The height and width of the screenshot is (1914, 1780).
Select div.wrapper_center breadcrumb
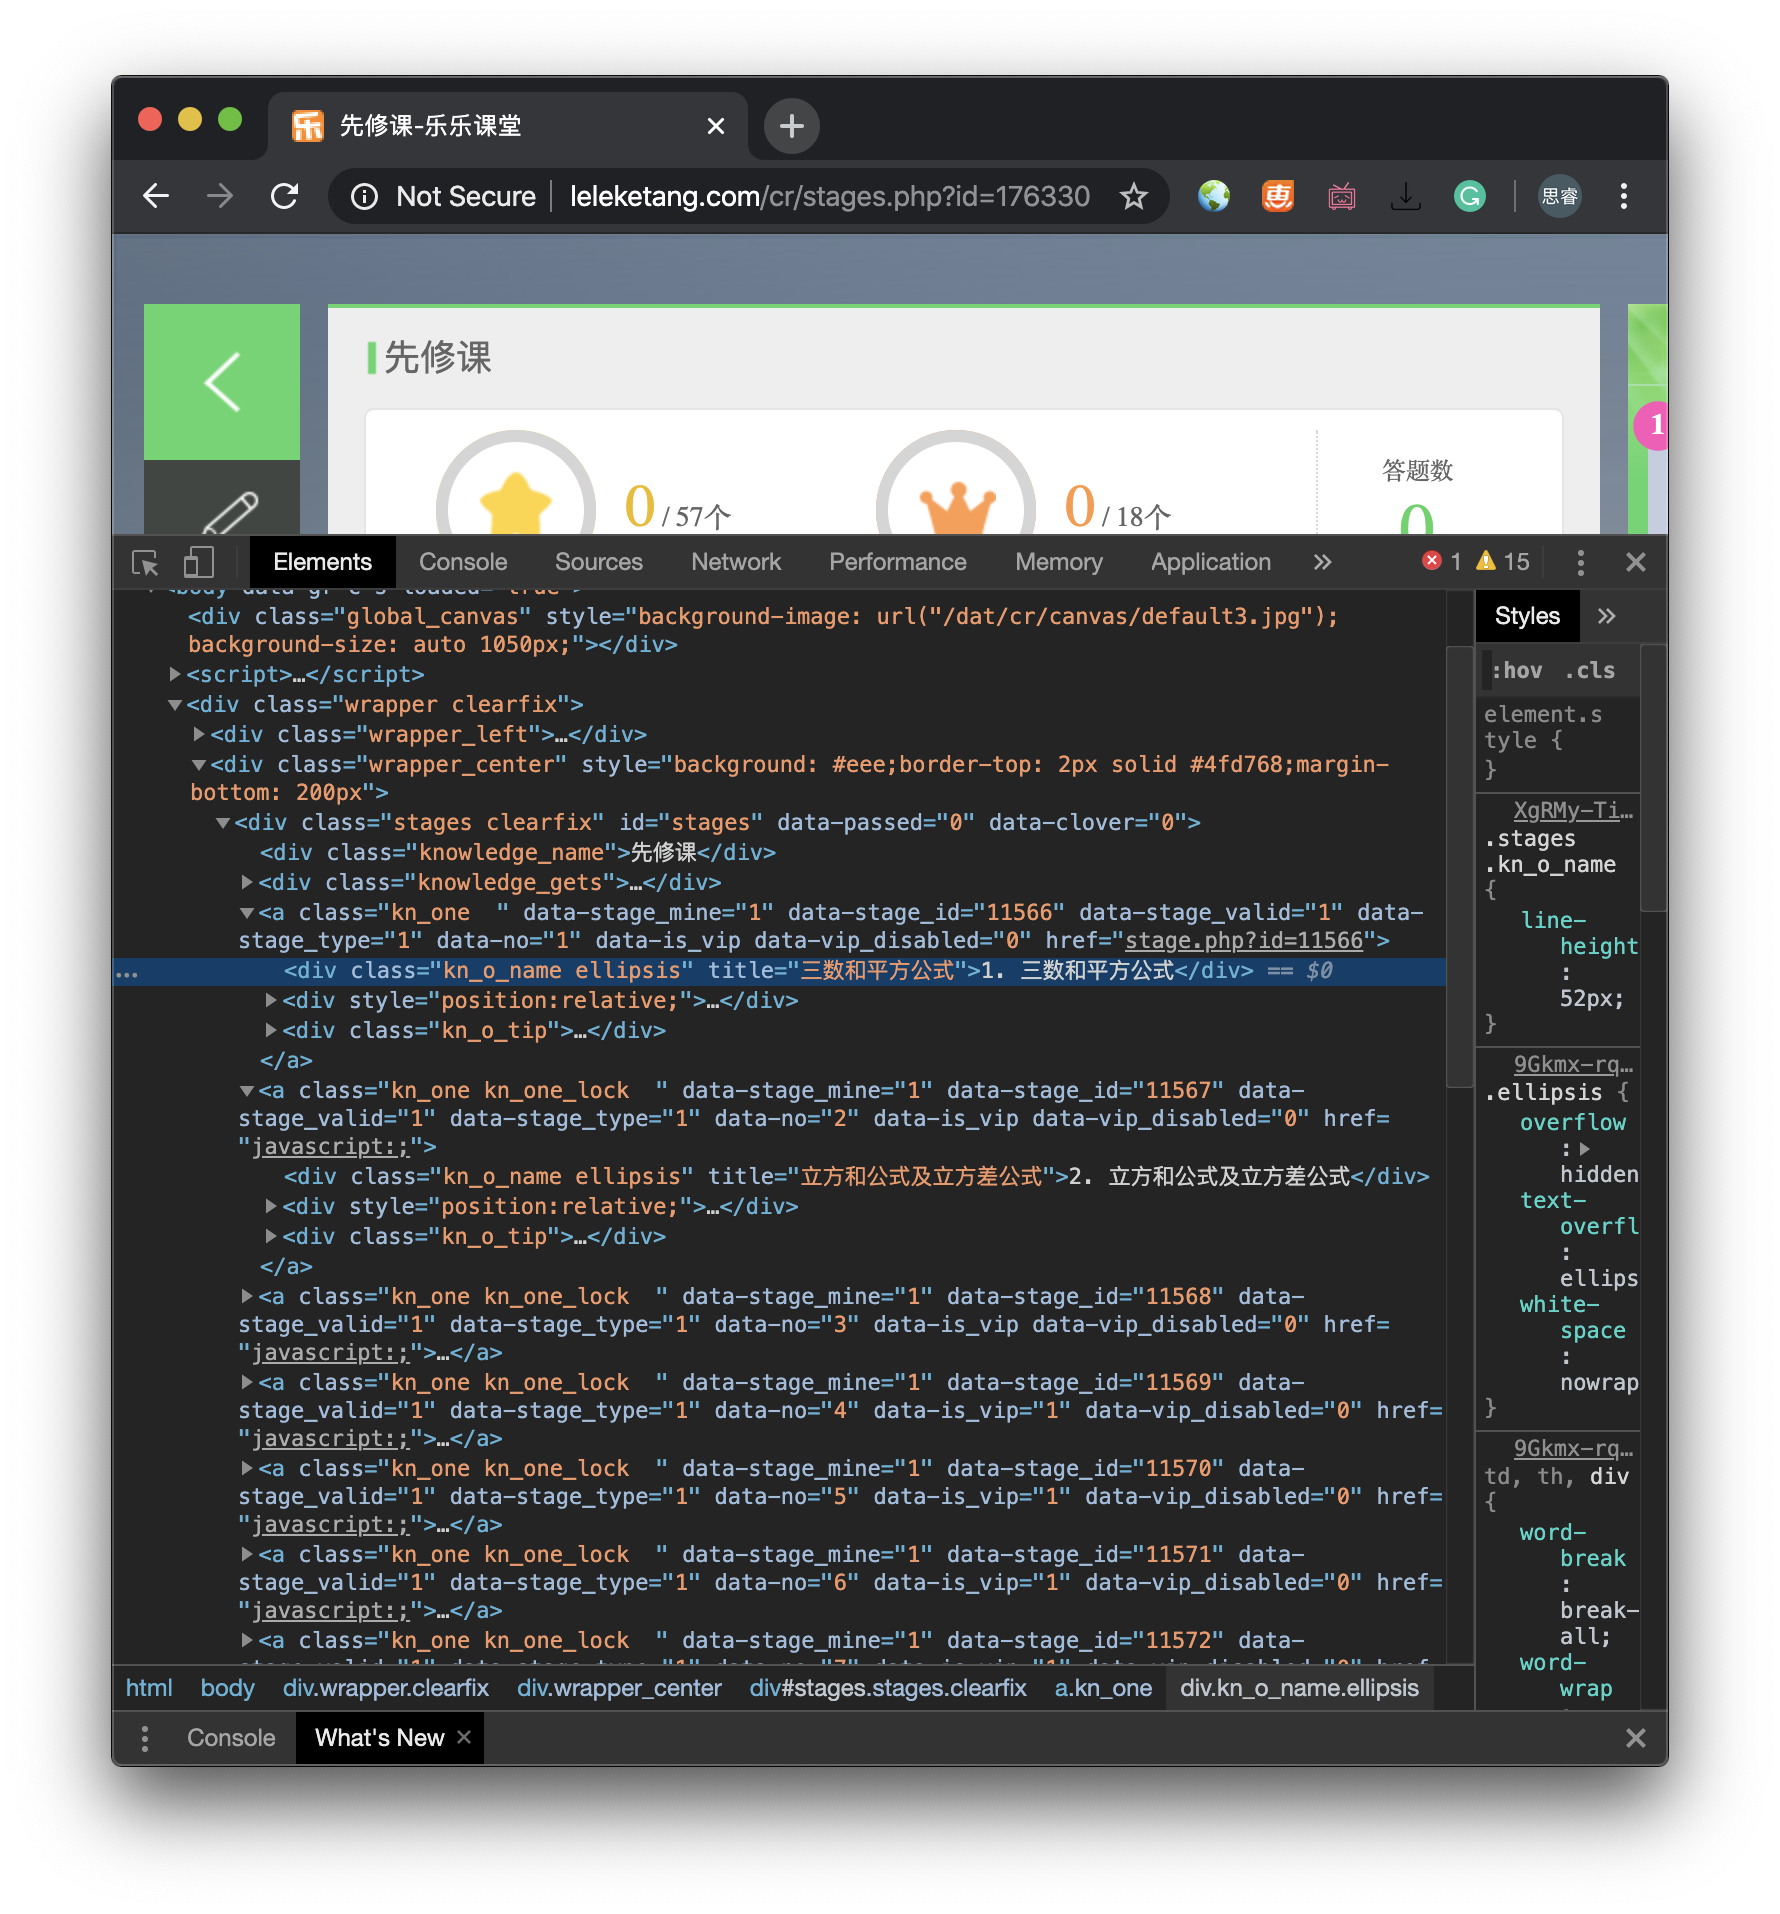pyautogui.click(x=619, y=1688)
